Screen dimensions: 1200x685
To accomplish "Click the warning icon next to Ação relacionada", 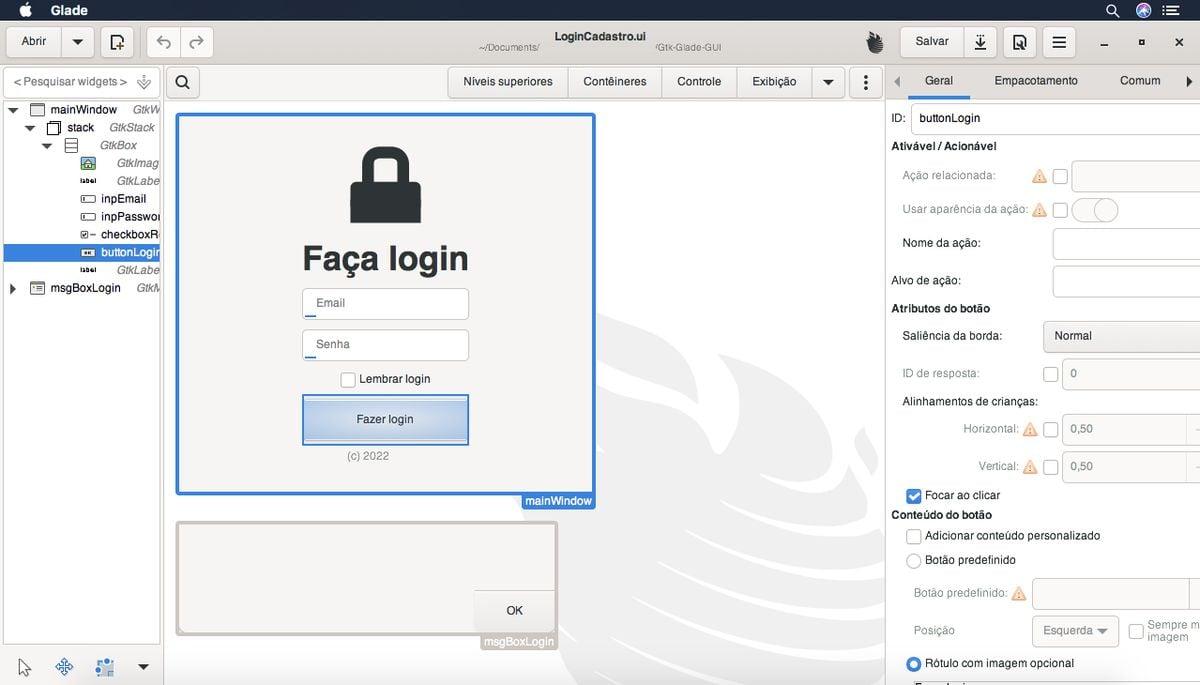I will [x=1039, y=176].
